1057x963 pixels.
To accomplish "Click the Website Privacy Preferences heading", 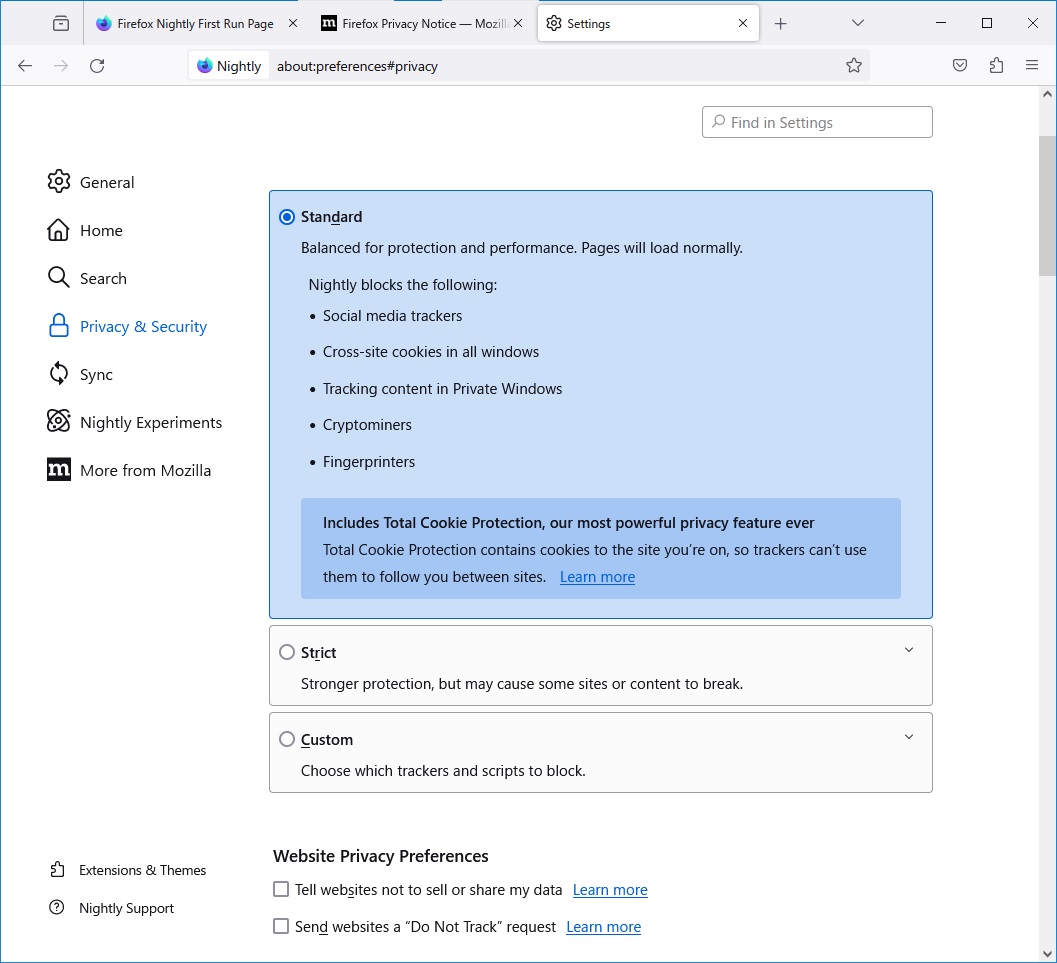I will pyautogui.click(x=381, y=856).
